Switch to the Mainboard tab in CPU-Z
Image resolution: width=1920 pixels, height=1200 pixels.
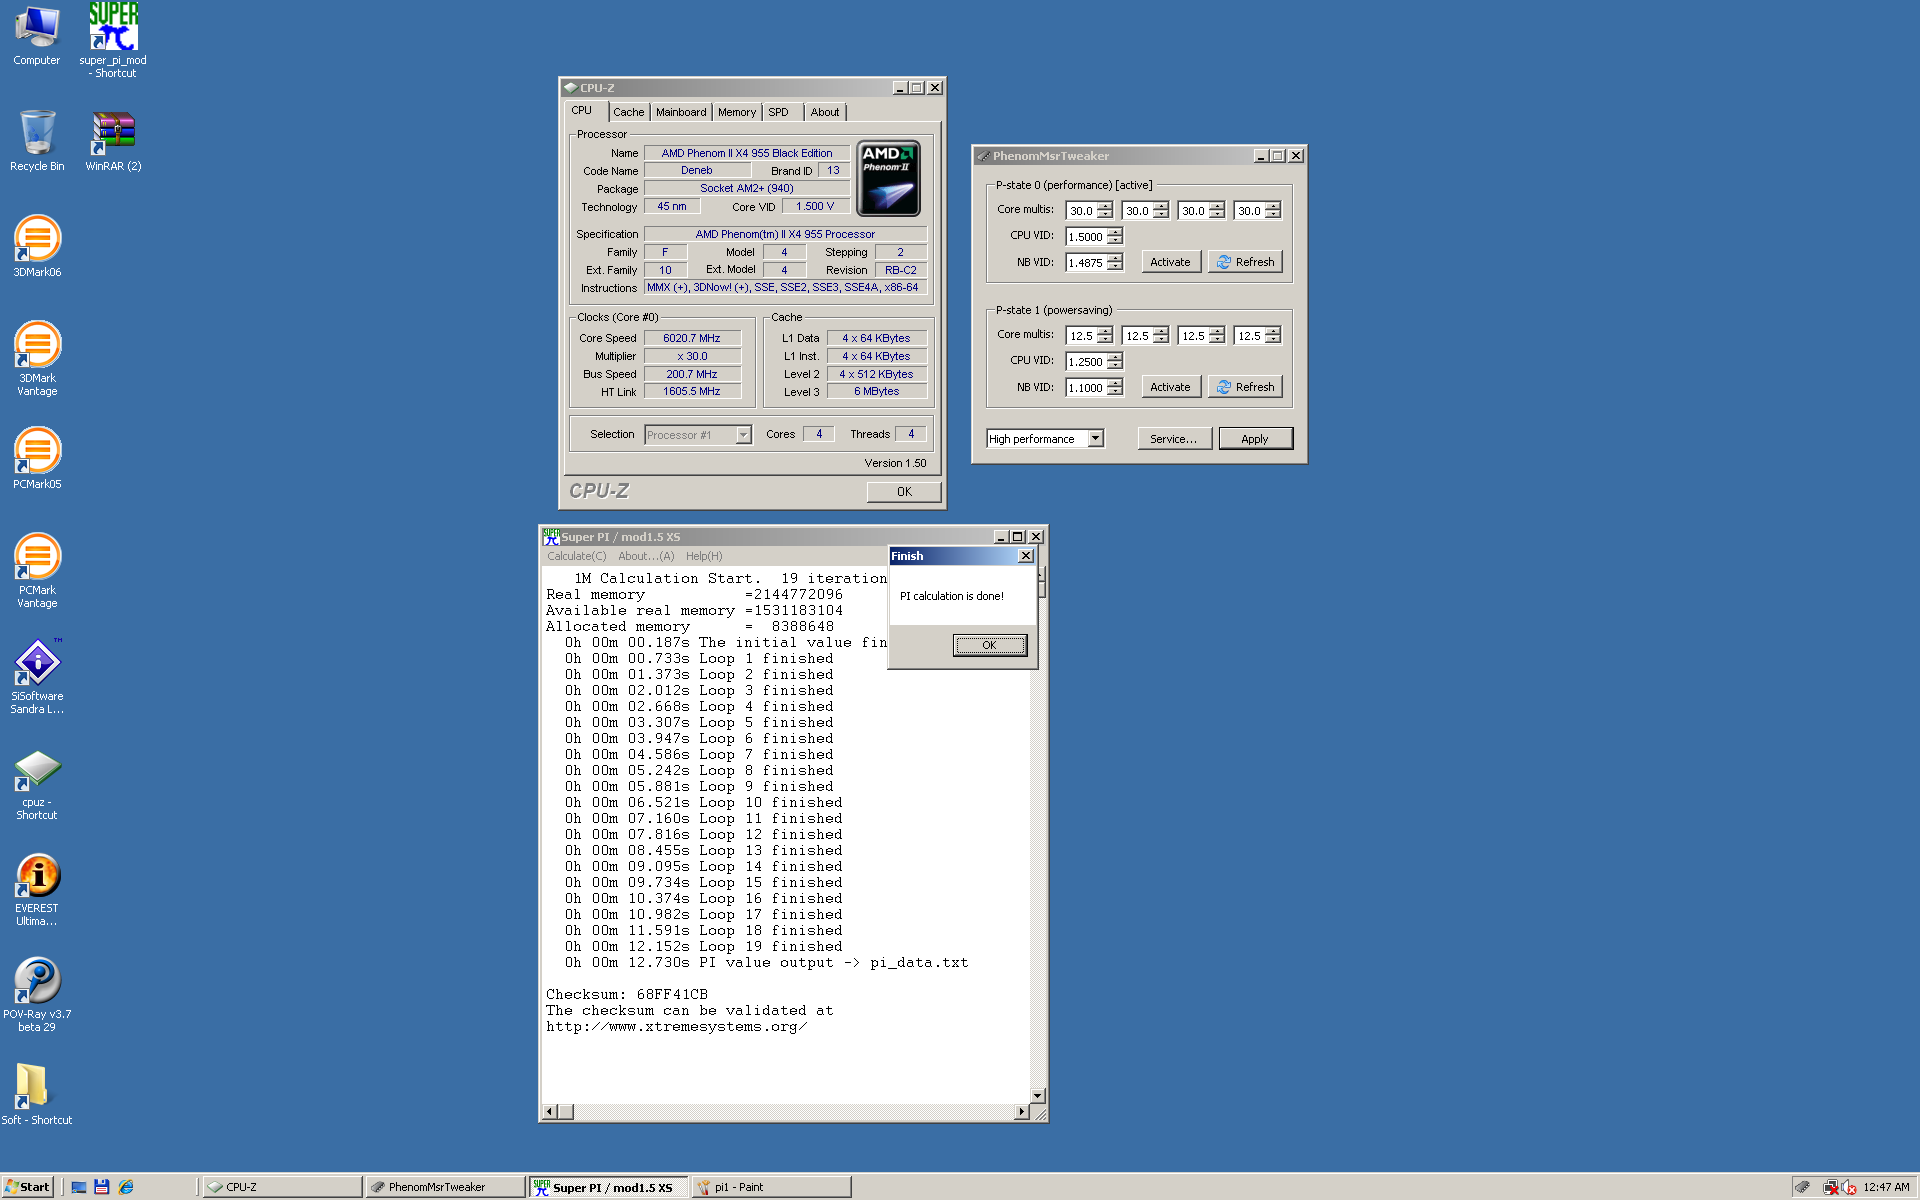[x=681, y=112]
